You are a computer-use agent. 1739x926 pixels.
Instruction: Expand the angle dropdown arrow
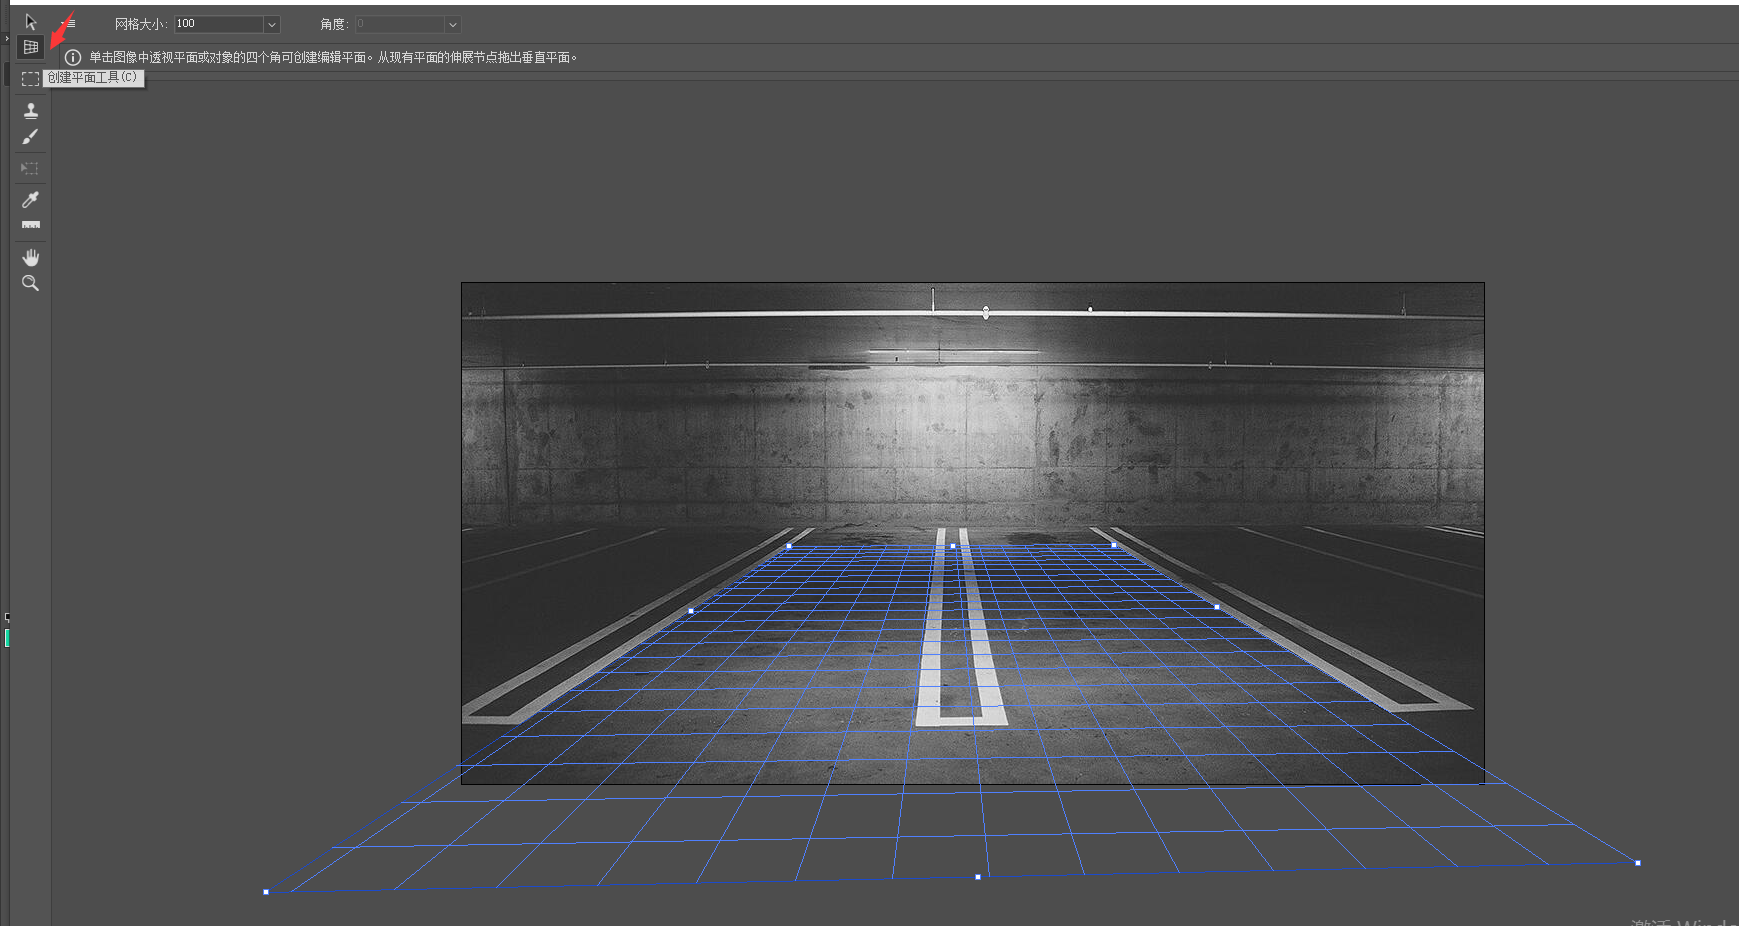point(452,25)
